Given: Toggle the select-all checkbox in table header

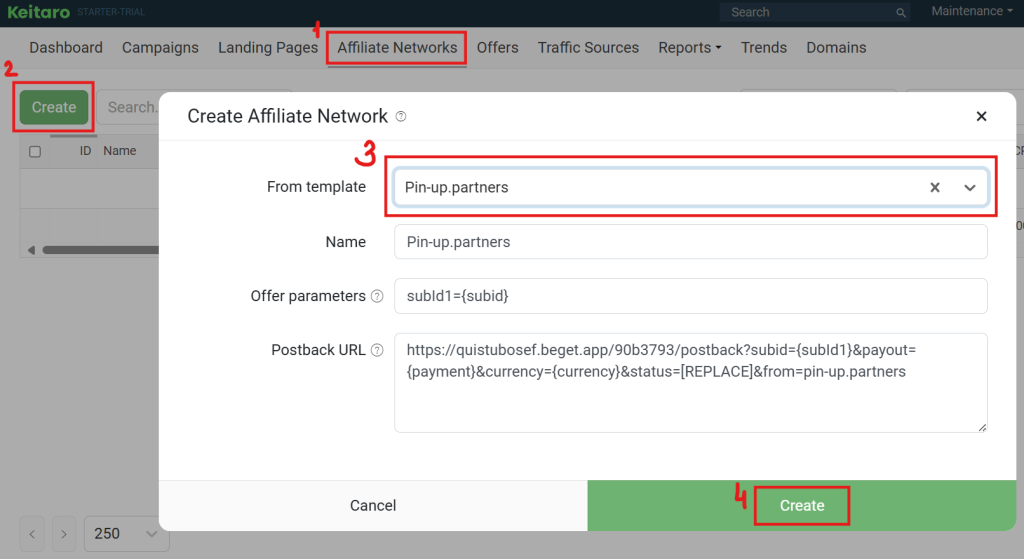Looking at the screenshot, I should [x=35, y=152].
